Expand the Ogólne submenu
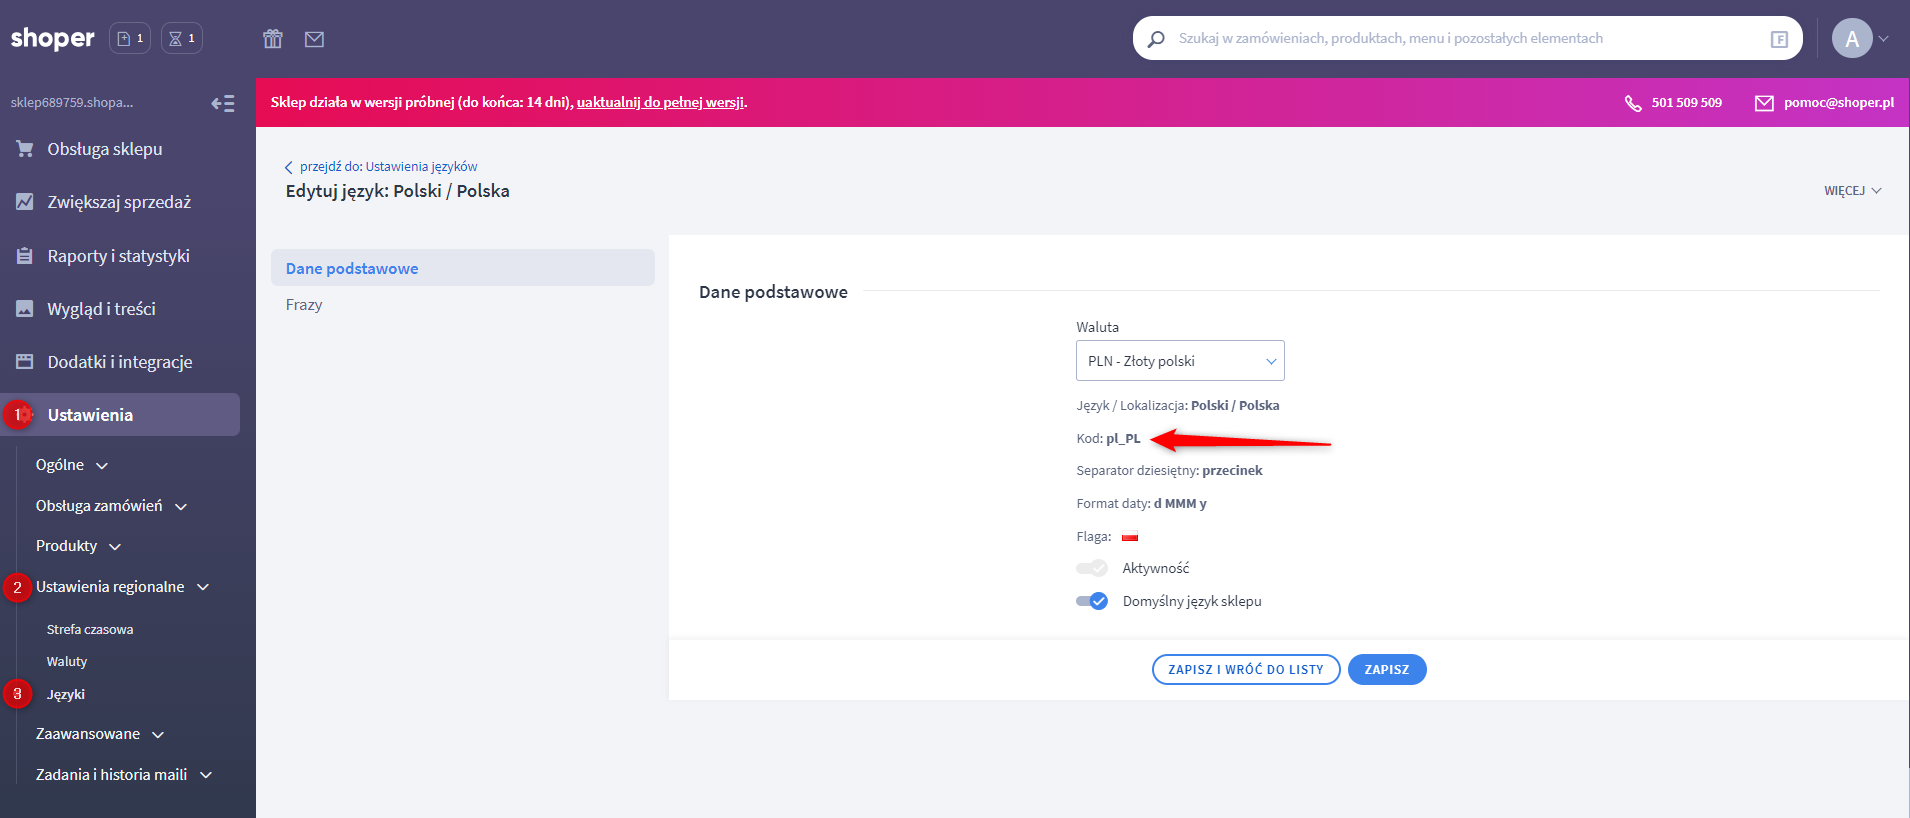This screenshot has width=1910, height=818. coord(72,465)
